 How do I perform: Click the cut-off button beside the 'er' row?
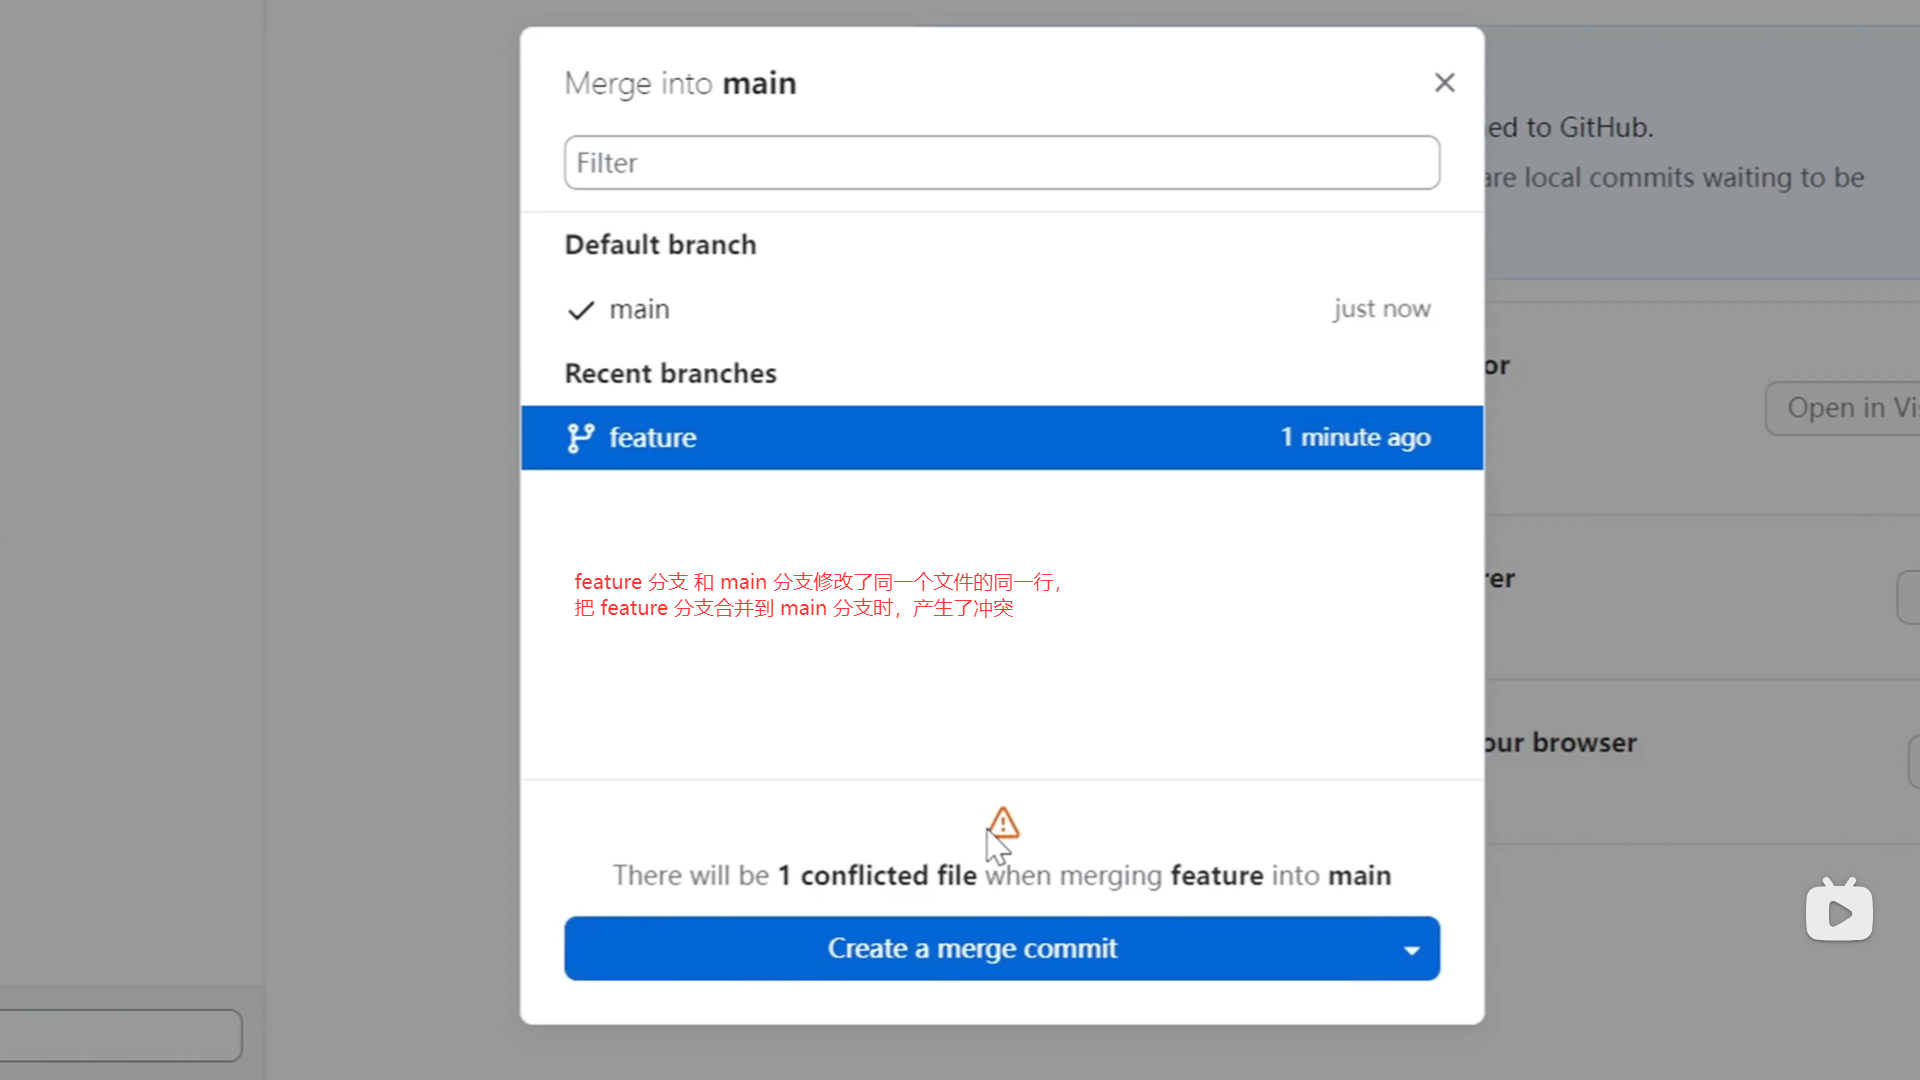1908,597
